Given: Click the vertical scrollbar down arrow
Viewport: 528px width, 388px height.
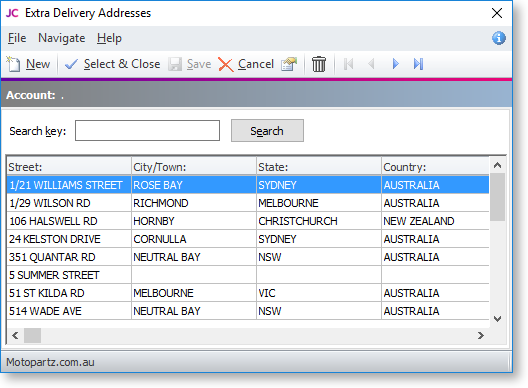Looking at the screenshot, I should point(497,319).
